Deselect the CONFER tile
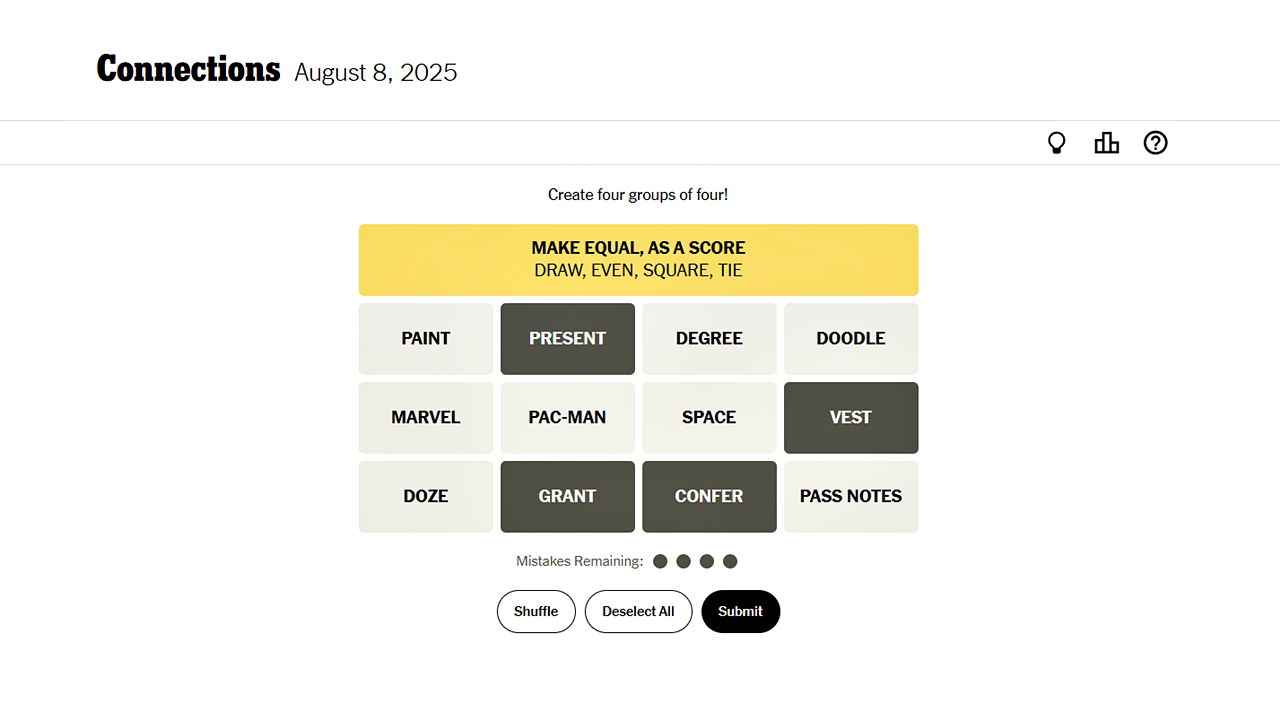1280x720 pixels. 709,496
